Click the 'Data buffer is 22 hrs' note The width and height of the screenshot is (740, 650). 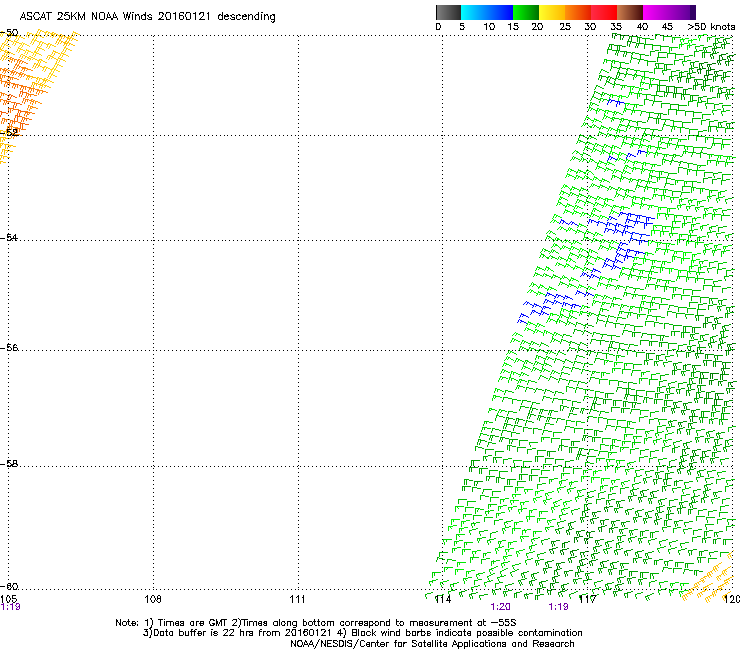pyautogui.click(x=362, y=633)
